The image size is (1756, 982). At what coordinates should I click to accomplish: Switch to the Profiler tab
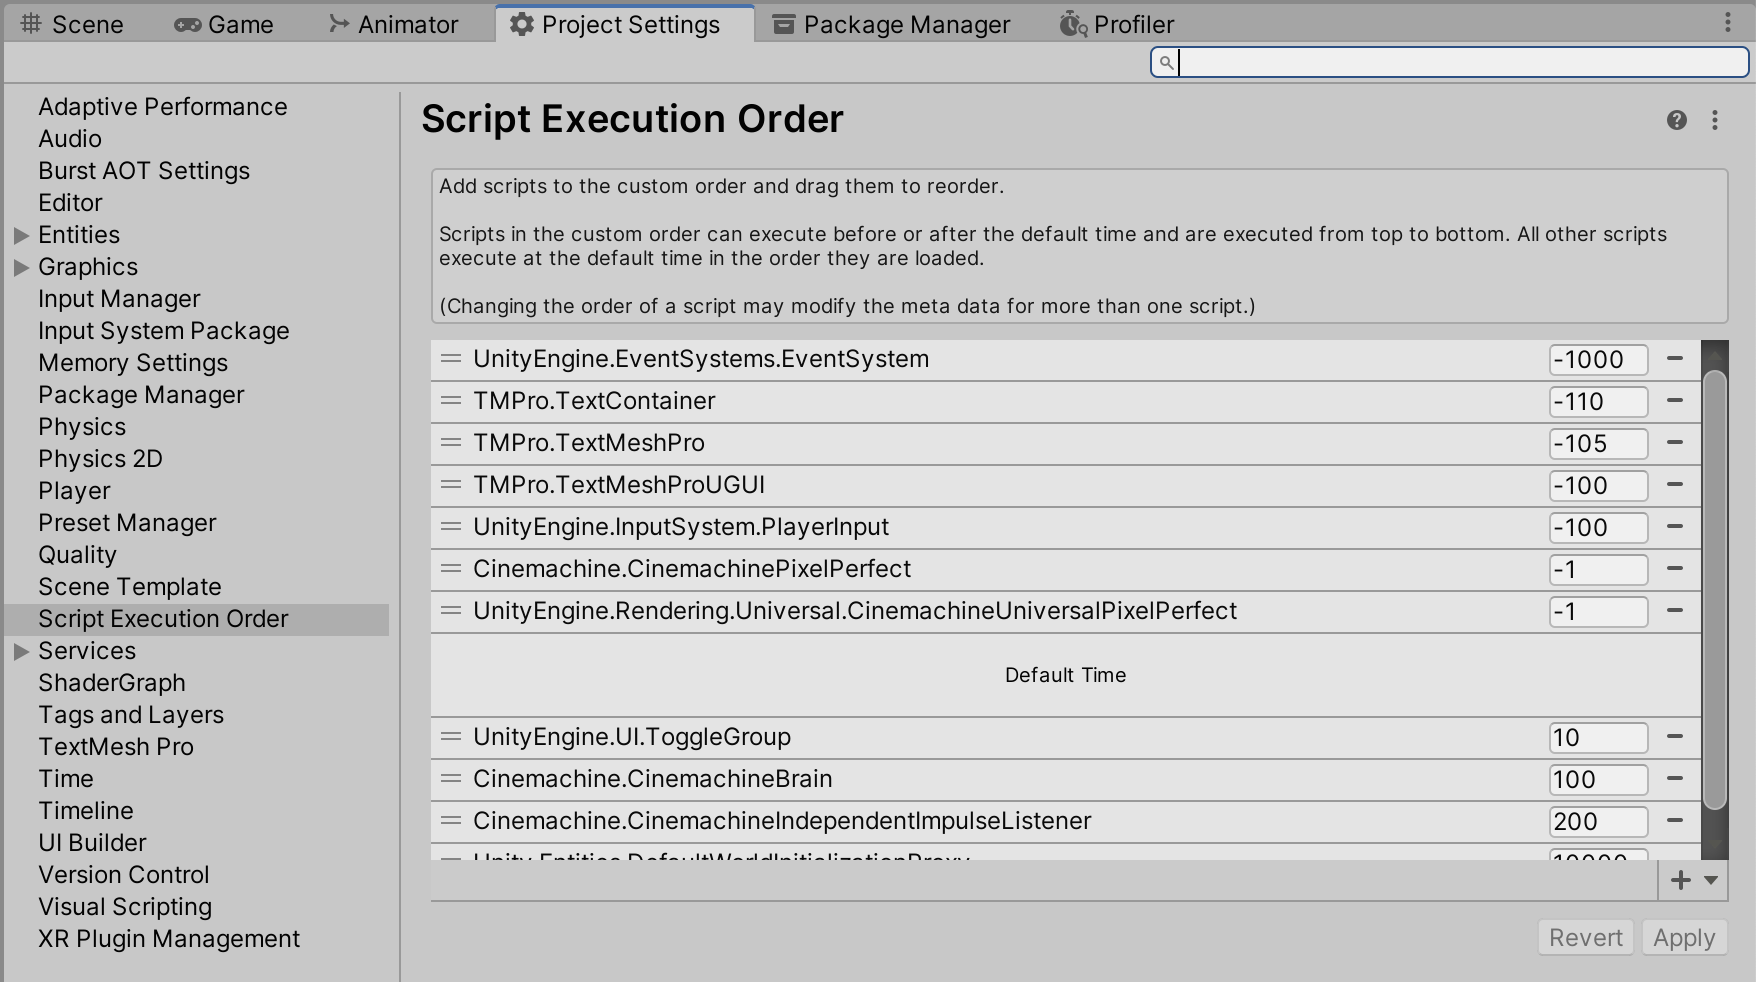point(1117,24)
